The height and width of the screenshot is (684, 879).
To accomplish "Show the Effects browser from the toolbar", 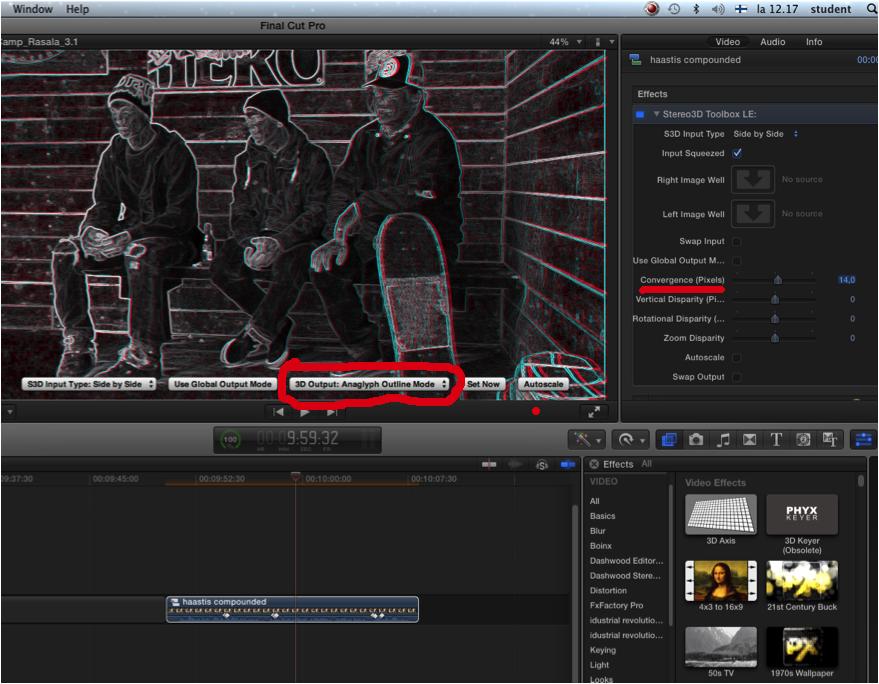I will tap(669, 440).
